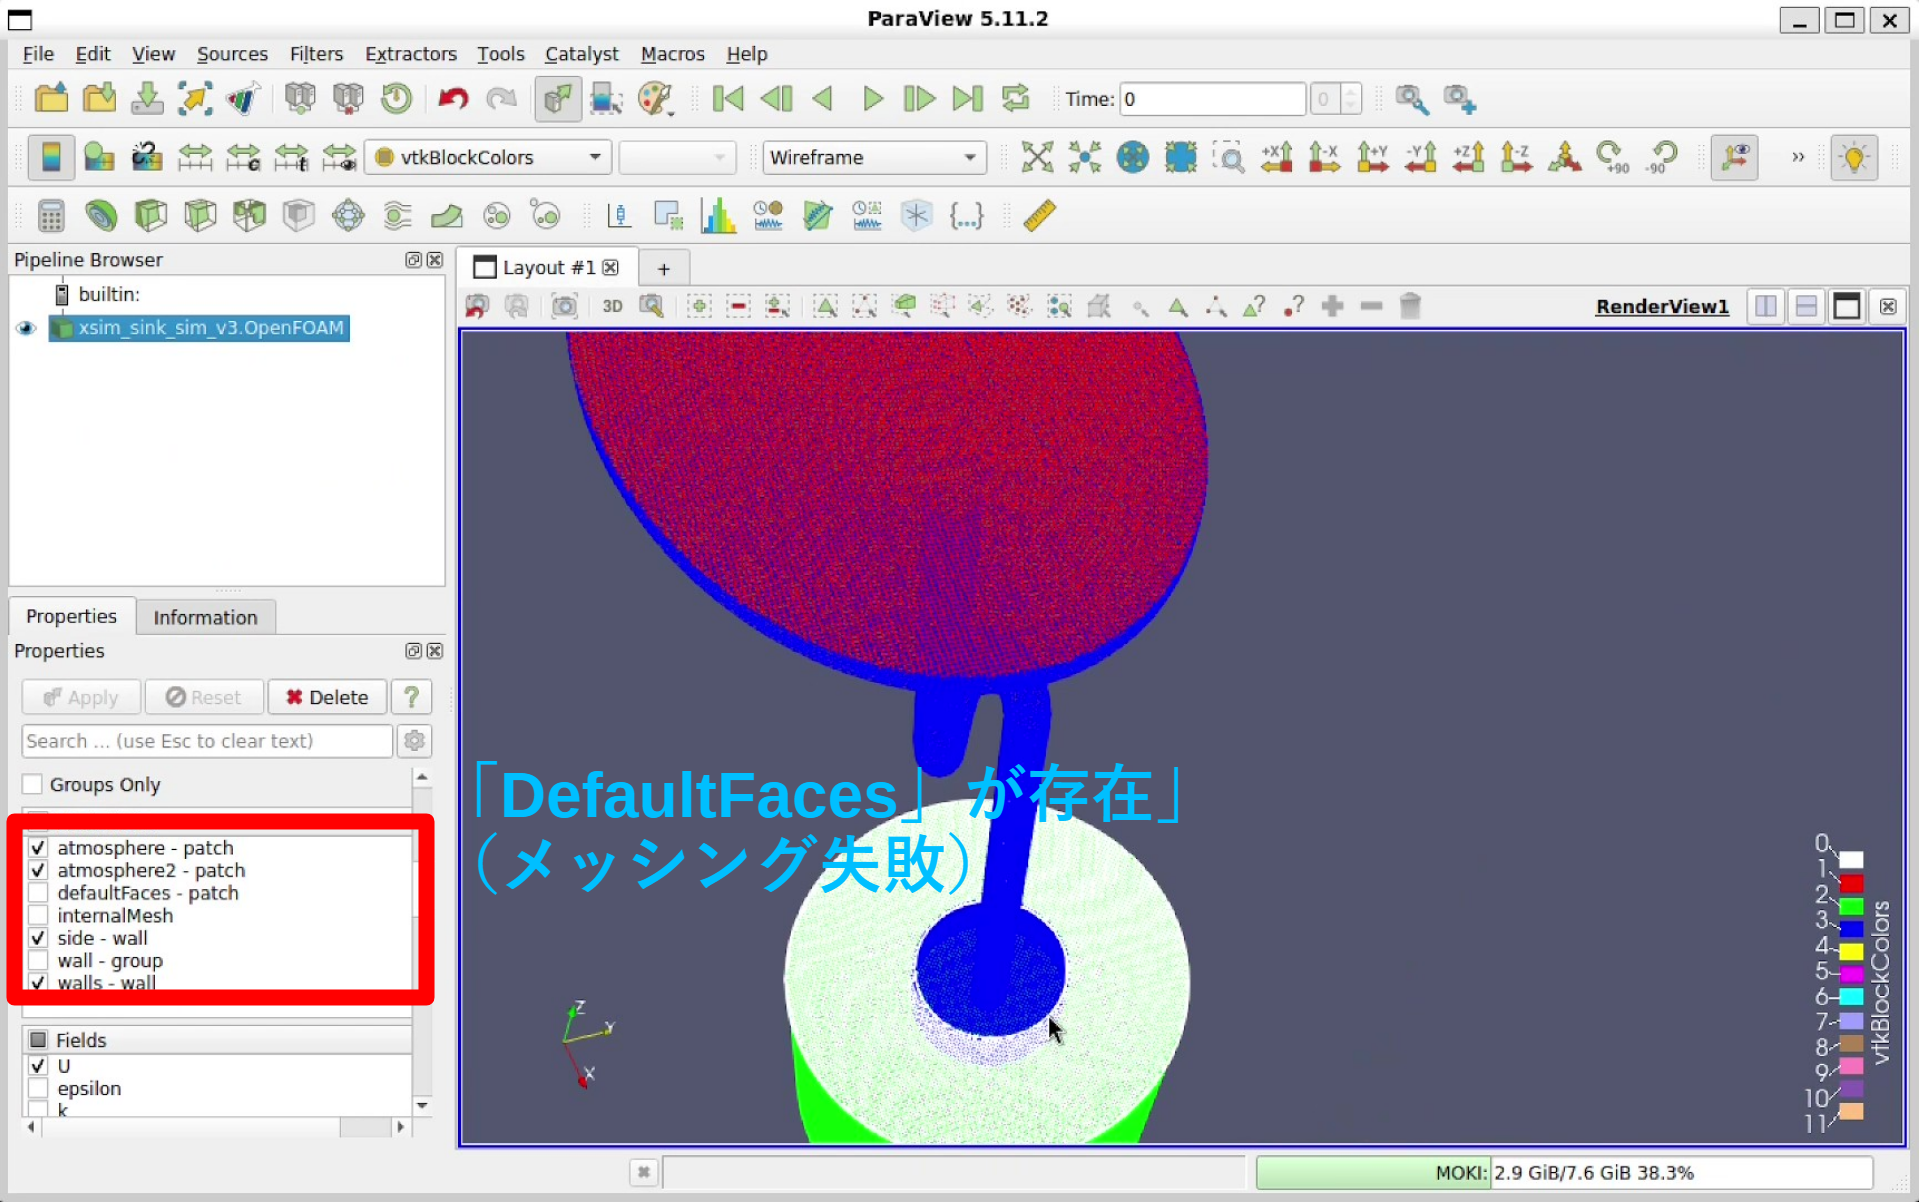Viewport: 1920px width, 1203px height.
Task: Check the internalMesh checkbox
Action: click(x=38, y=916)
